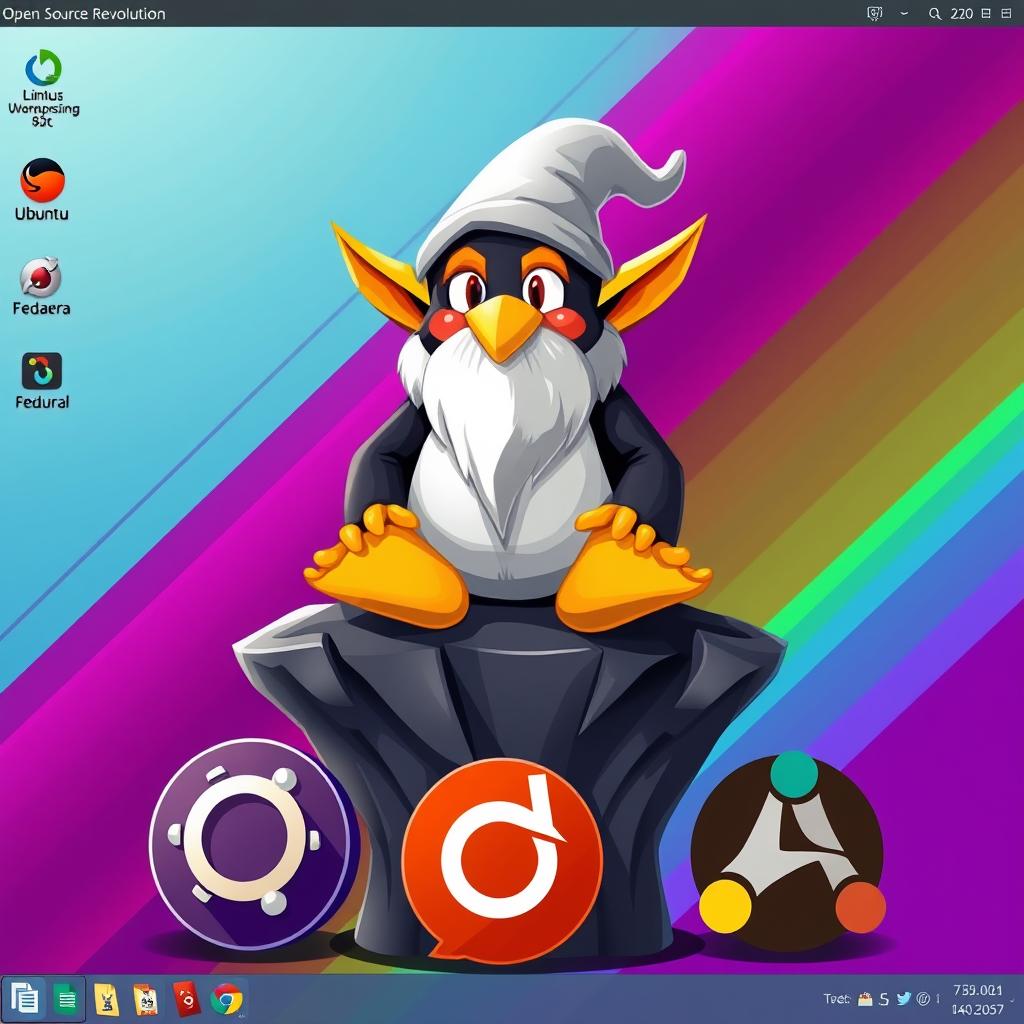Click the S tray icon

click(884, 999)
